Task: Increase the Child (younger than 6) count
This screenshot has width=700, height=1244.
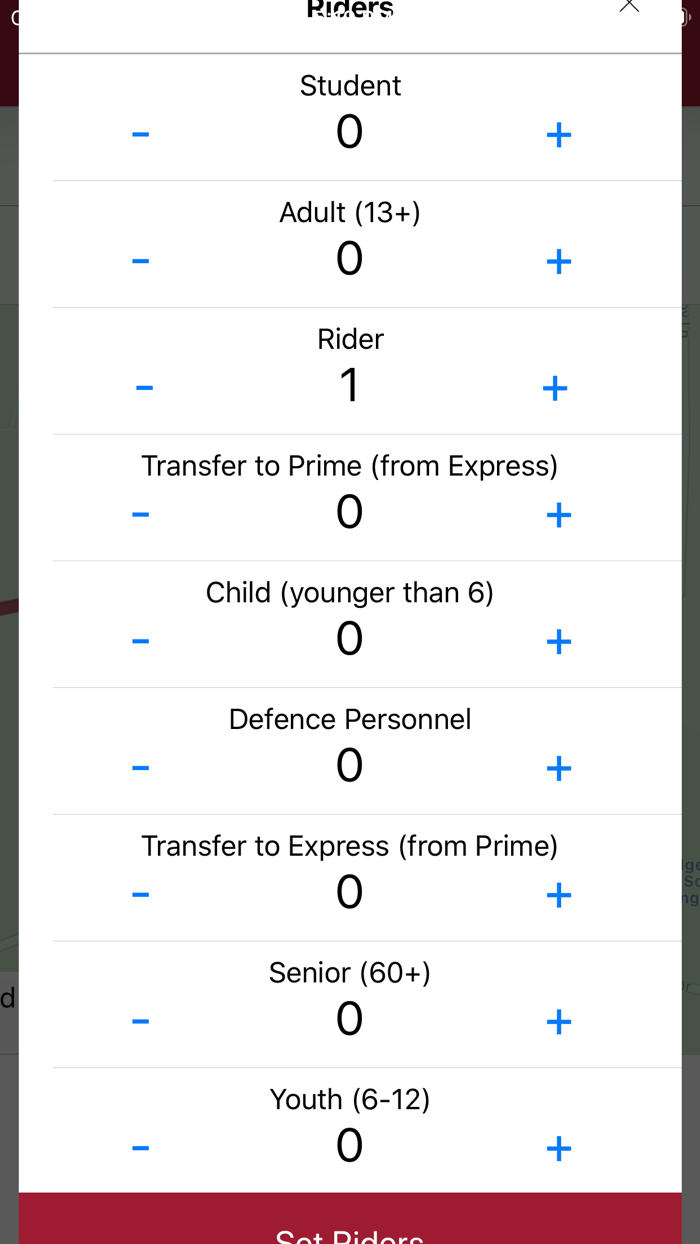Action: [559, 641]
